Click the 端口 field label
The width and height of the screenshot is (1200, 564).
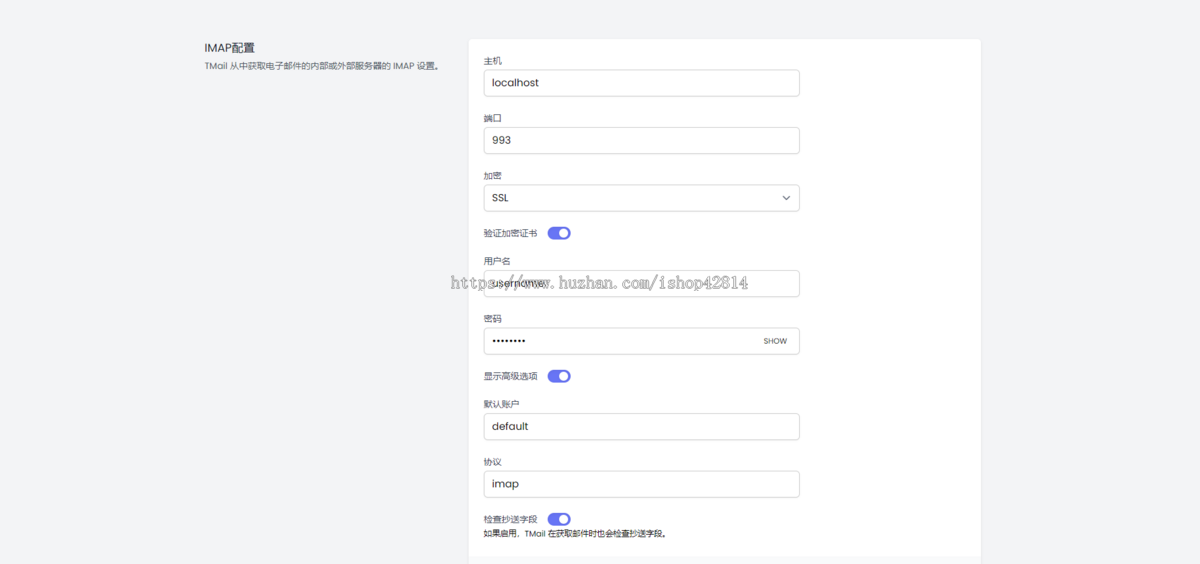click(493, 118)
